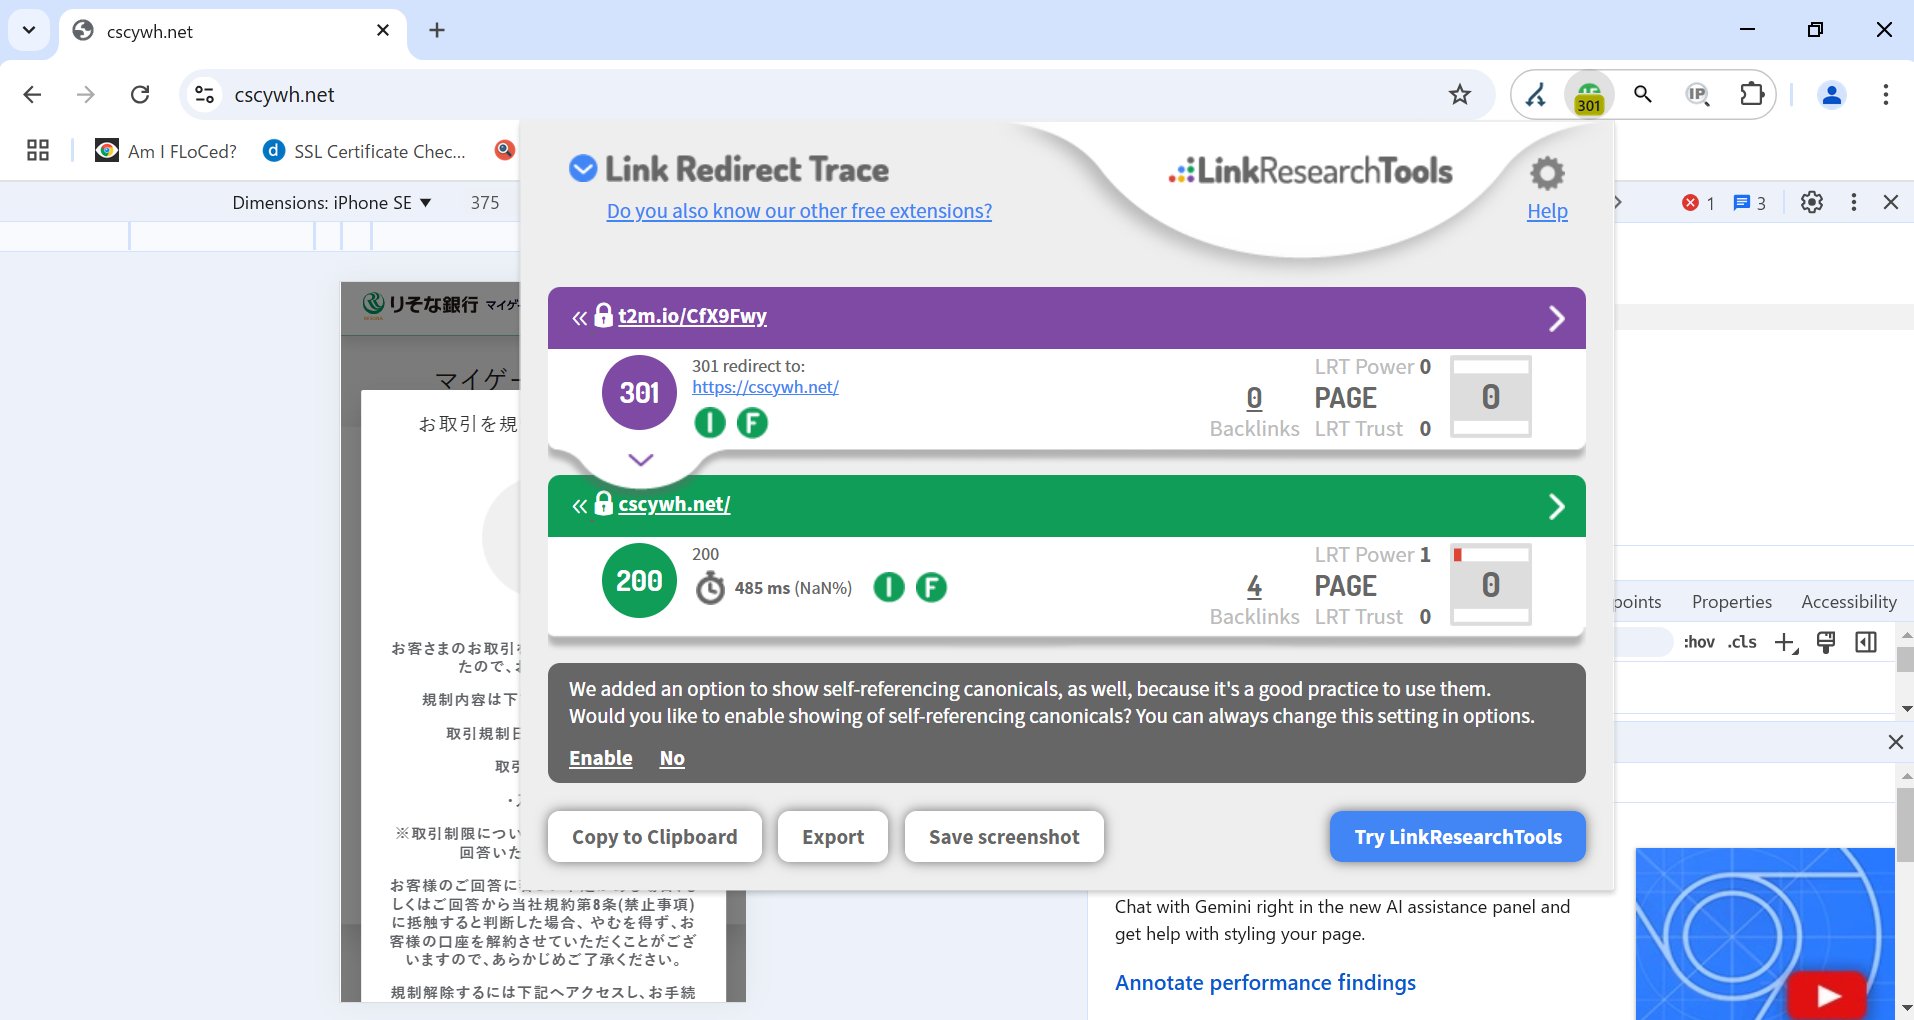Click the LRT Power Trust meter for cscywh.net

[1491, 586]
